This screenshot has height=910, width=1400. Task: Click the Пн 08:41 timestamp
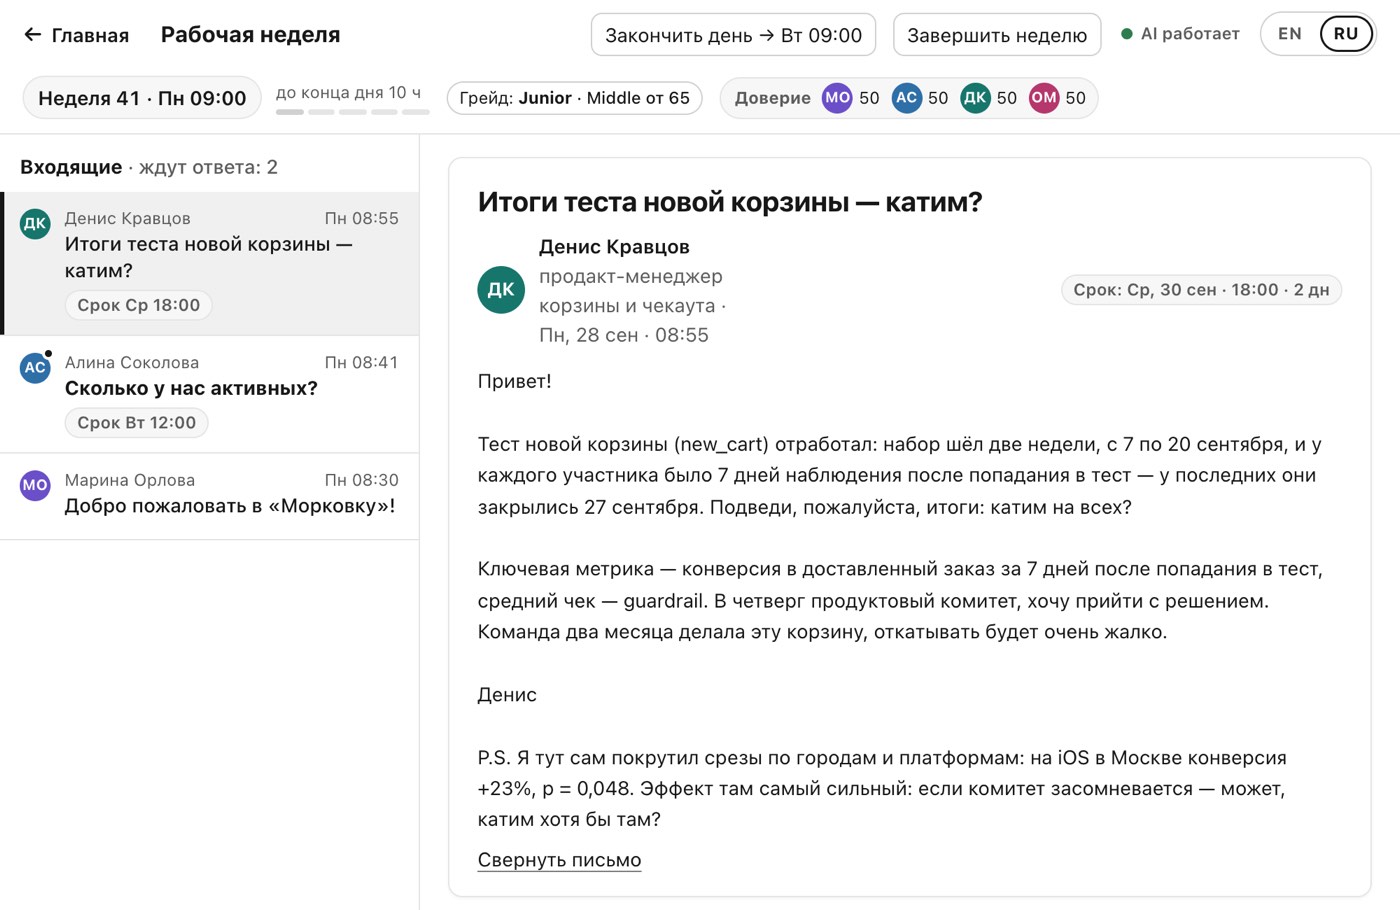(361, 362)
